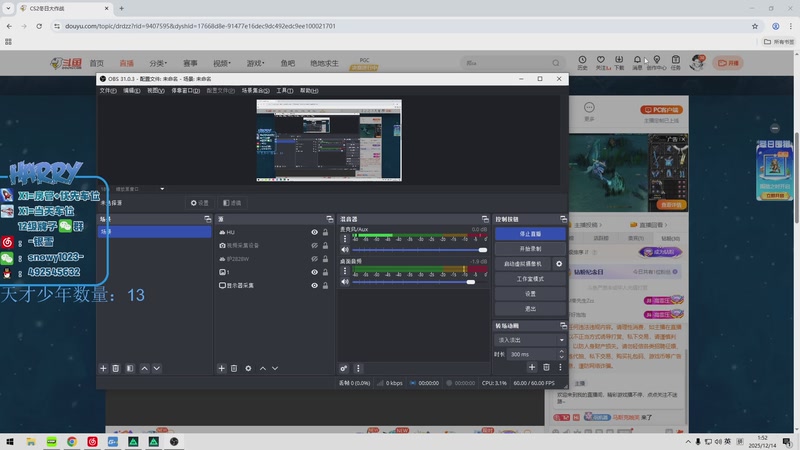
Task: Mute the 麦克风/Aux channel speaker icon
Action: click(x=345, y=249)
